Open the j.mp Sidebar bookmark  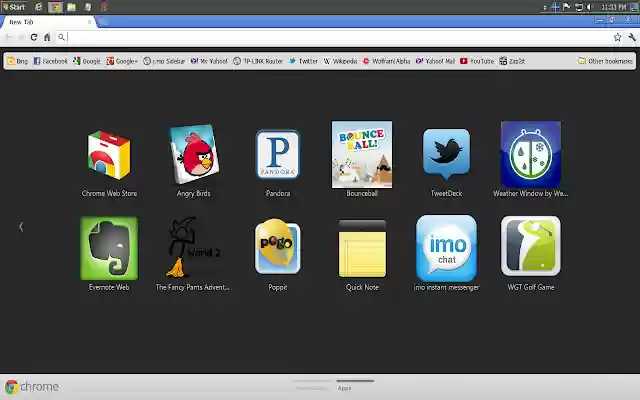point(164,61)
